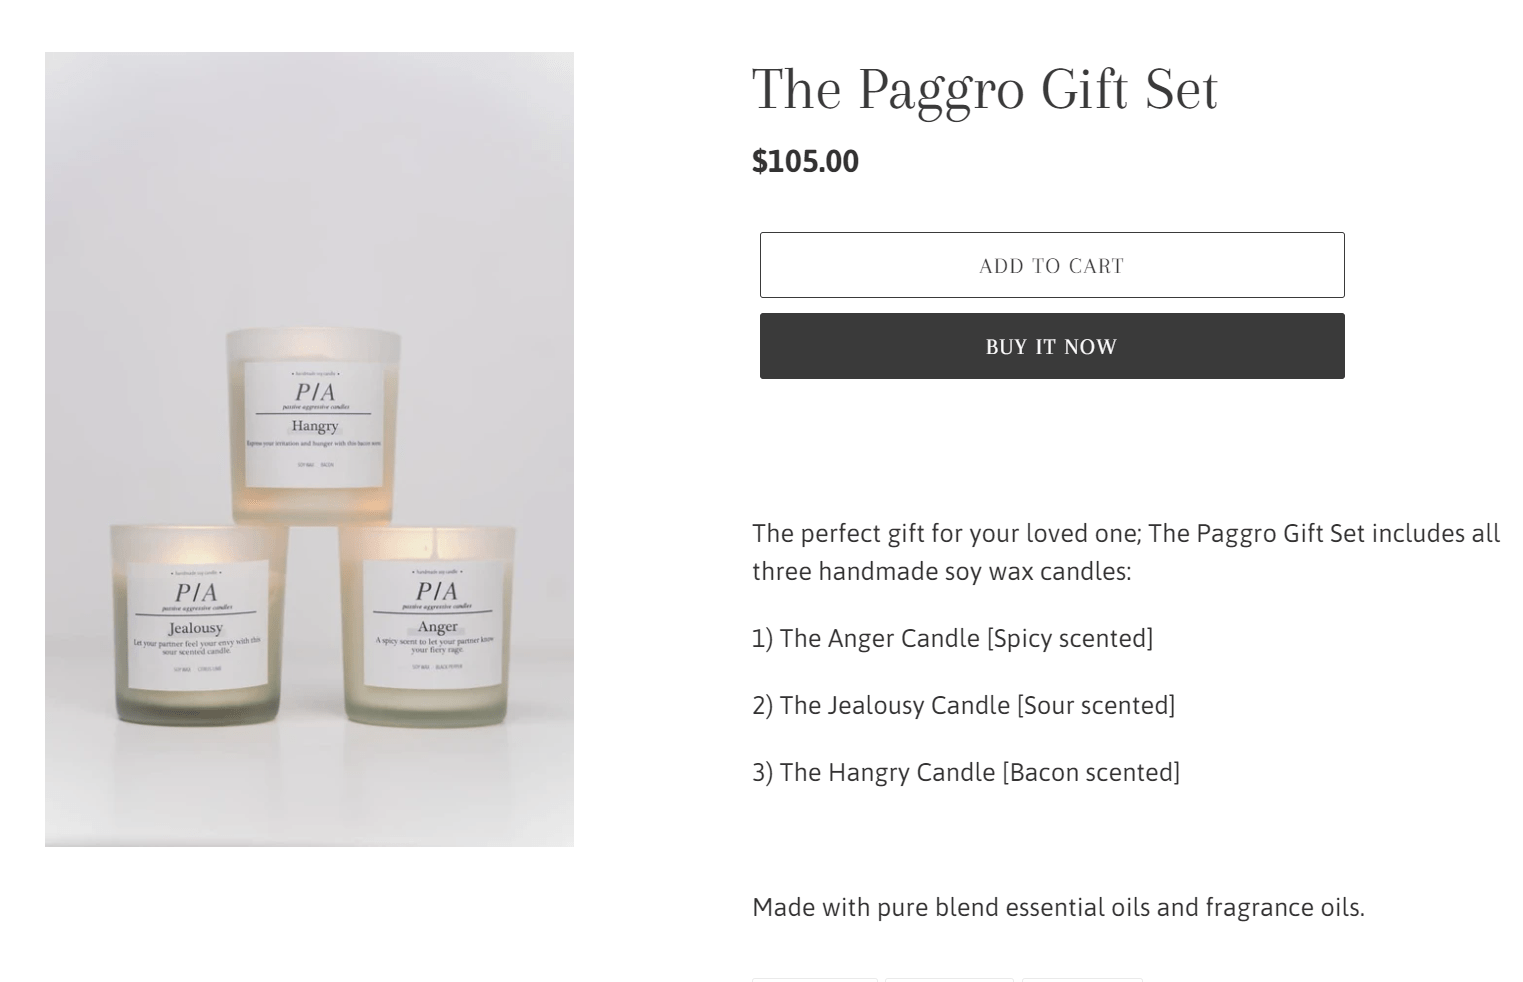
Task: Open the product photo of three candles
Action: [309, 449]
